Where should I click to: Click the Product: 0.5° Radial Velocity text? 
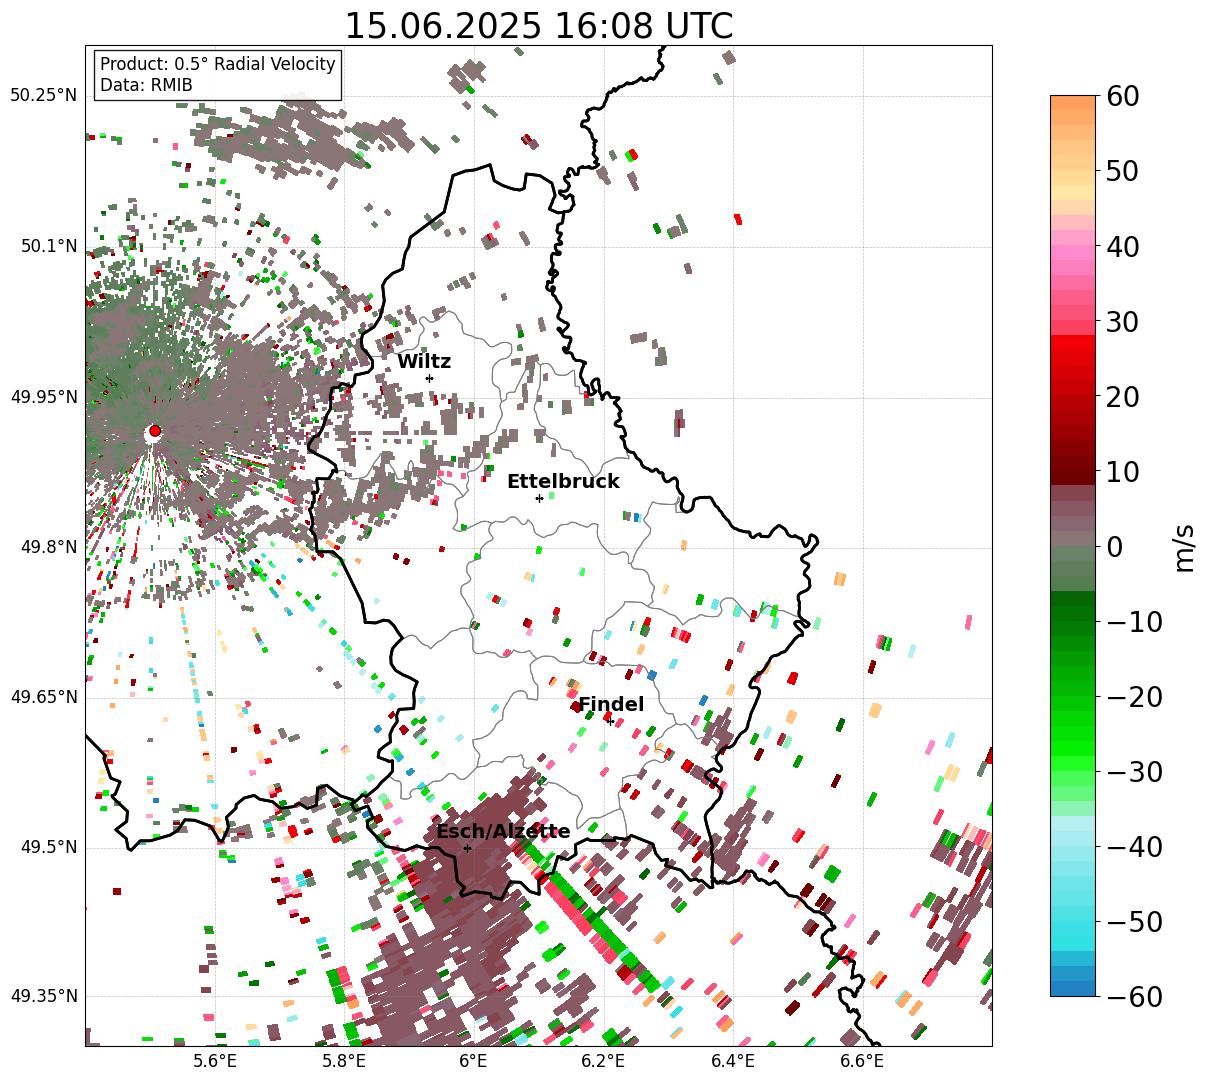pos(218,64)
